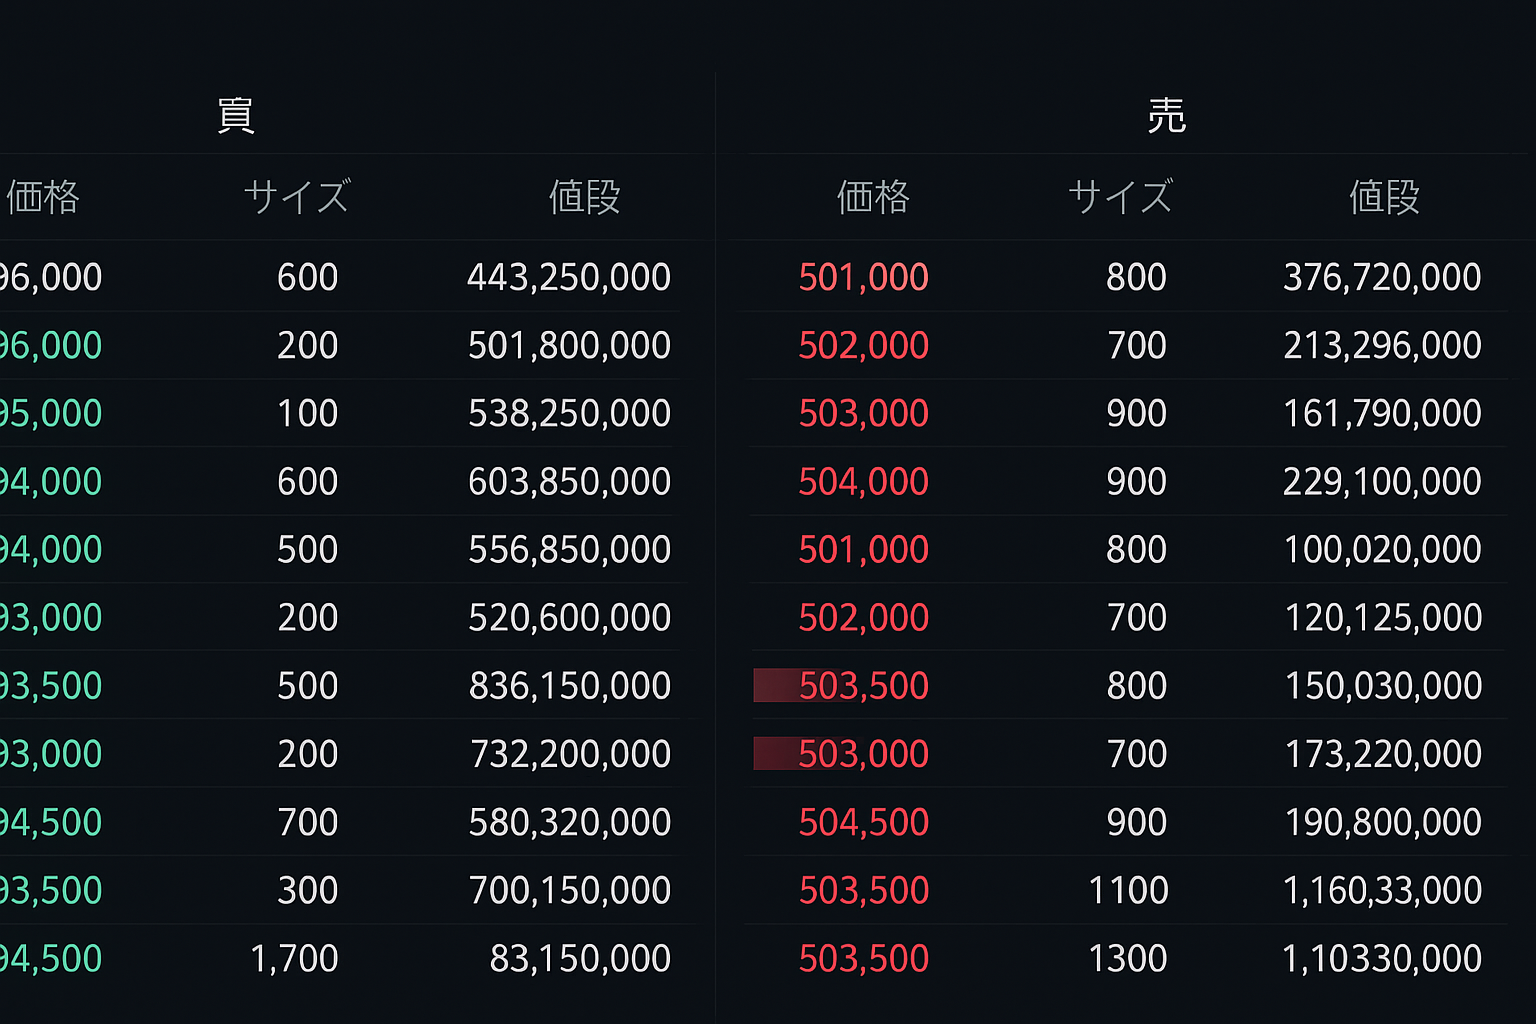Select the ask size 1300 cell
Screen dimensions: 1536x1024
[1128, 959]
